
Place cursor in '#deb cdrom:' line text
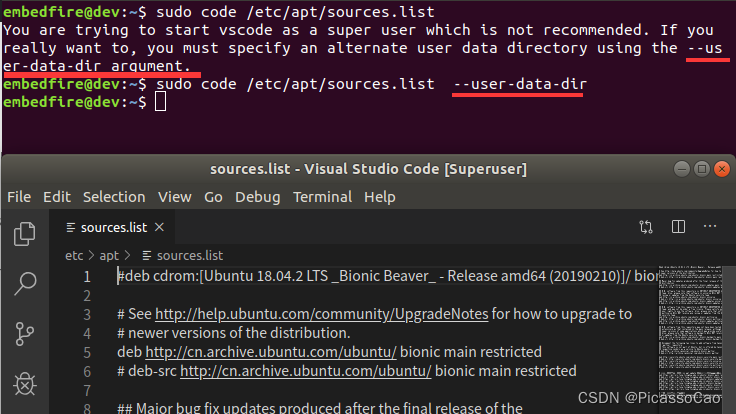click(x=387, y=276)
